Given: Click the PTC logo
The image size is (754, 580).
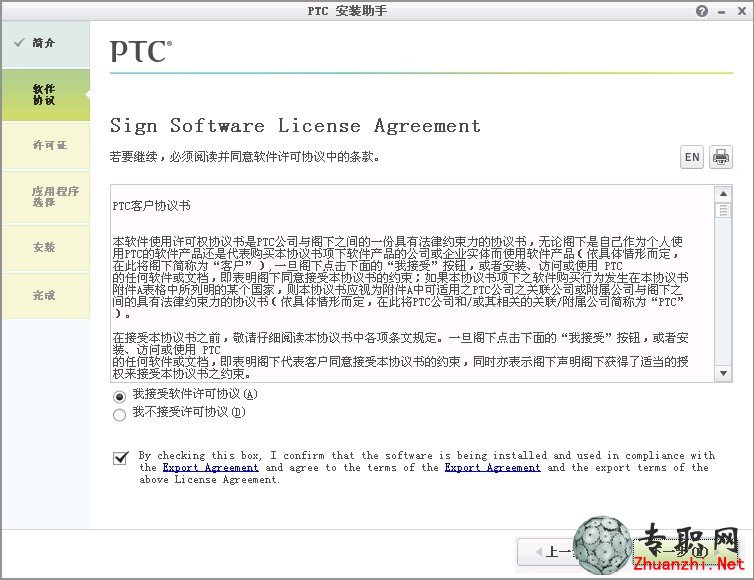Looking at the screenshot, I should pos(140,51).
